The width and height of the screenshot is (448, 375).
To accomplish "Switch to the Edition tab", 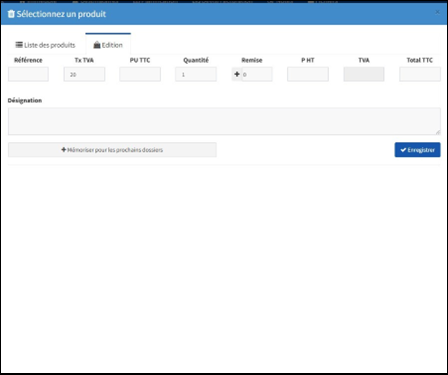I will point(108,45).
